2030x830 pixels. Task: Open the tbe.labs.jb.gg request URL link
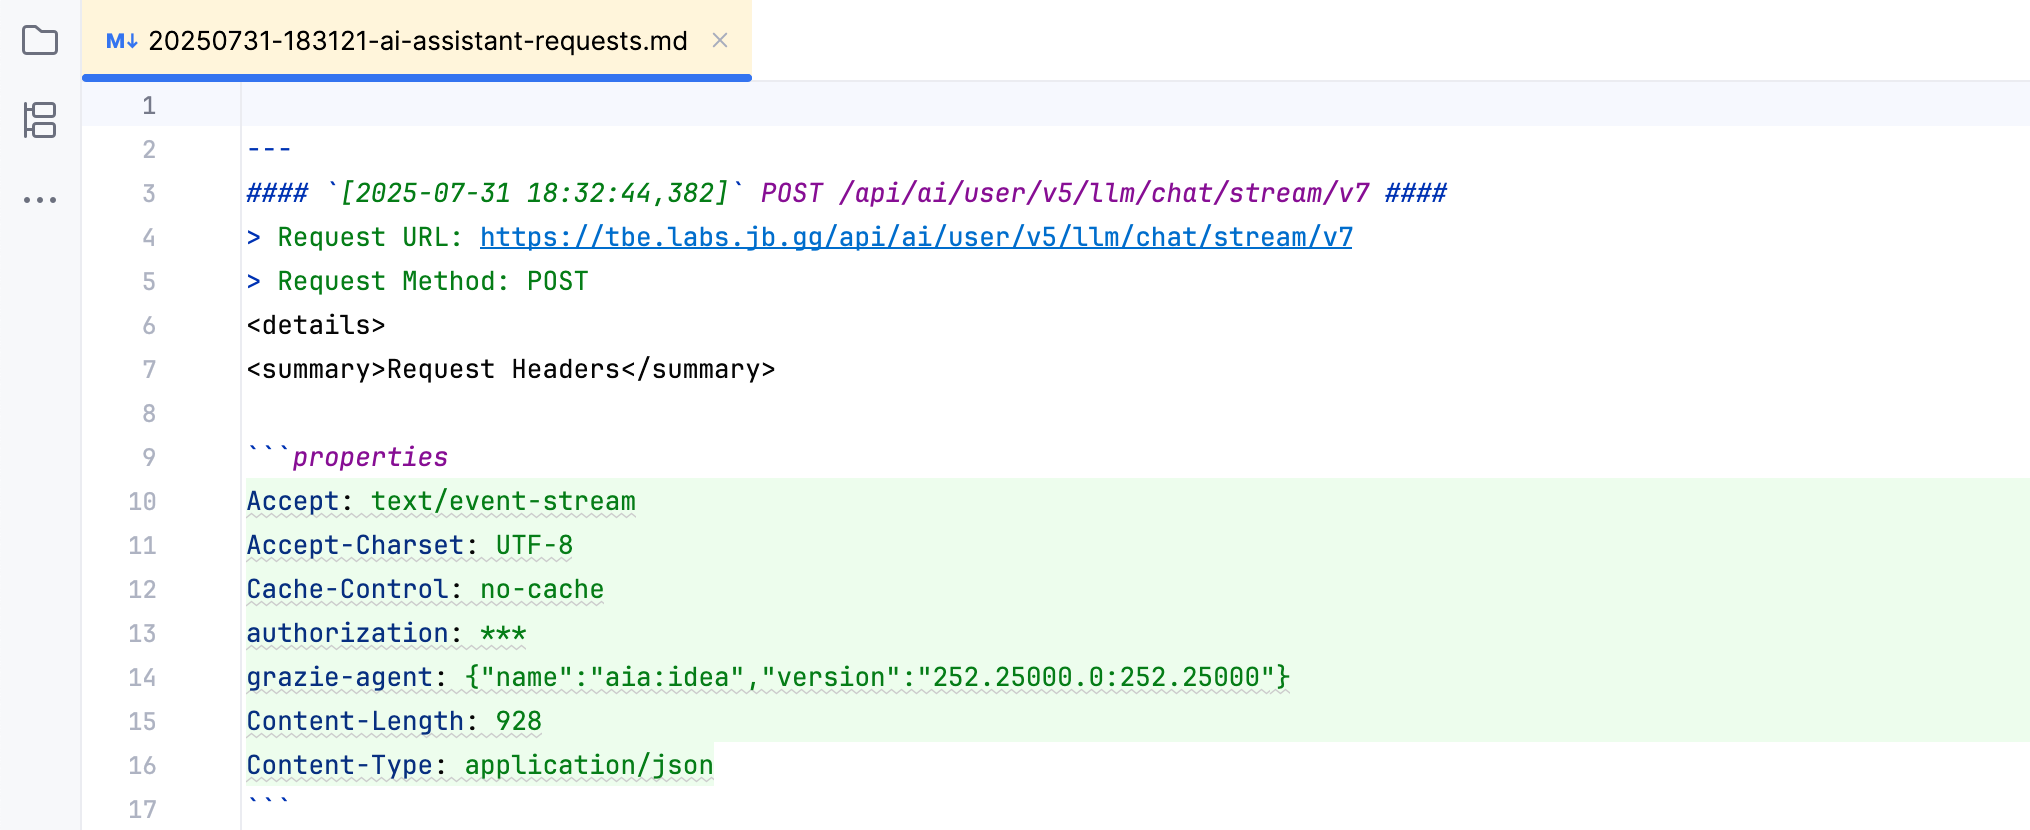[x=915, y=237]
